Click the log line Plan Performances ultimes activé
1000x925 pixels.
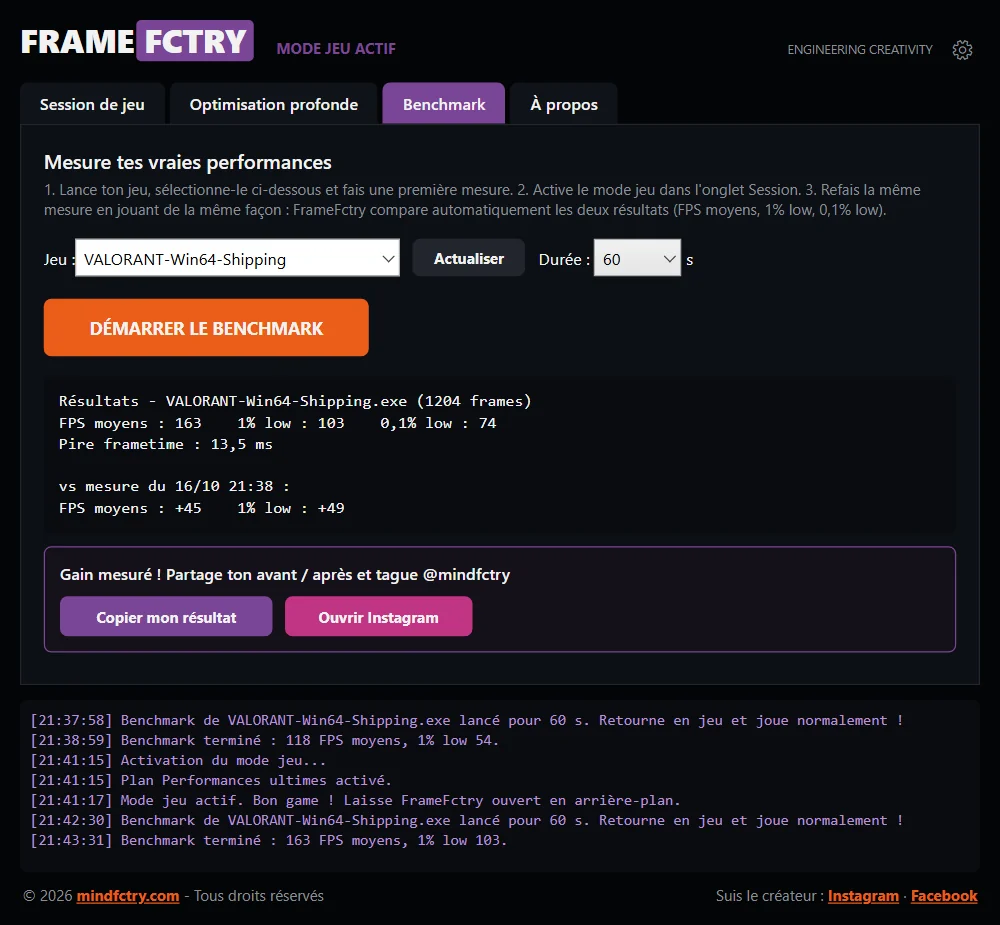click(x=211, y=780)
